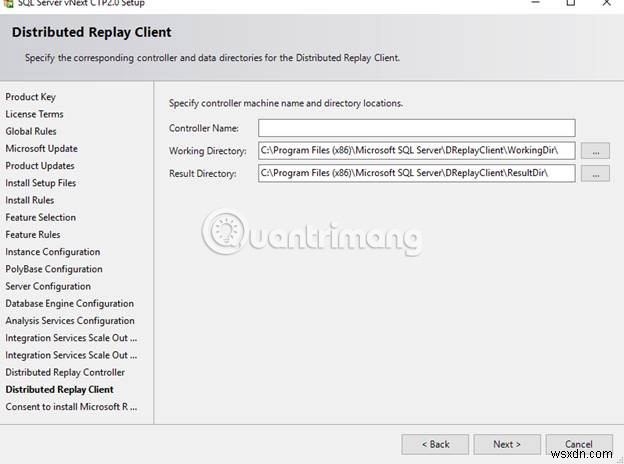The width and height of the screenshot is (624, 464).
Task: Close the setup window
Action: coord(606,3)
